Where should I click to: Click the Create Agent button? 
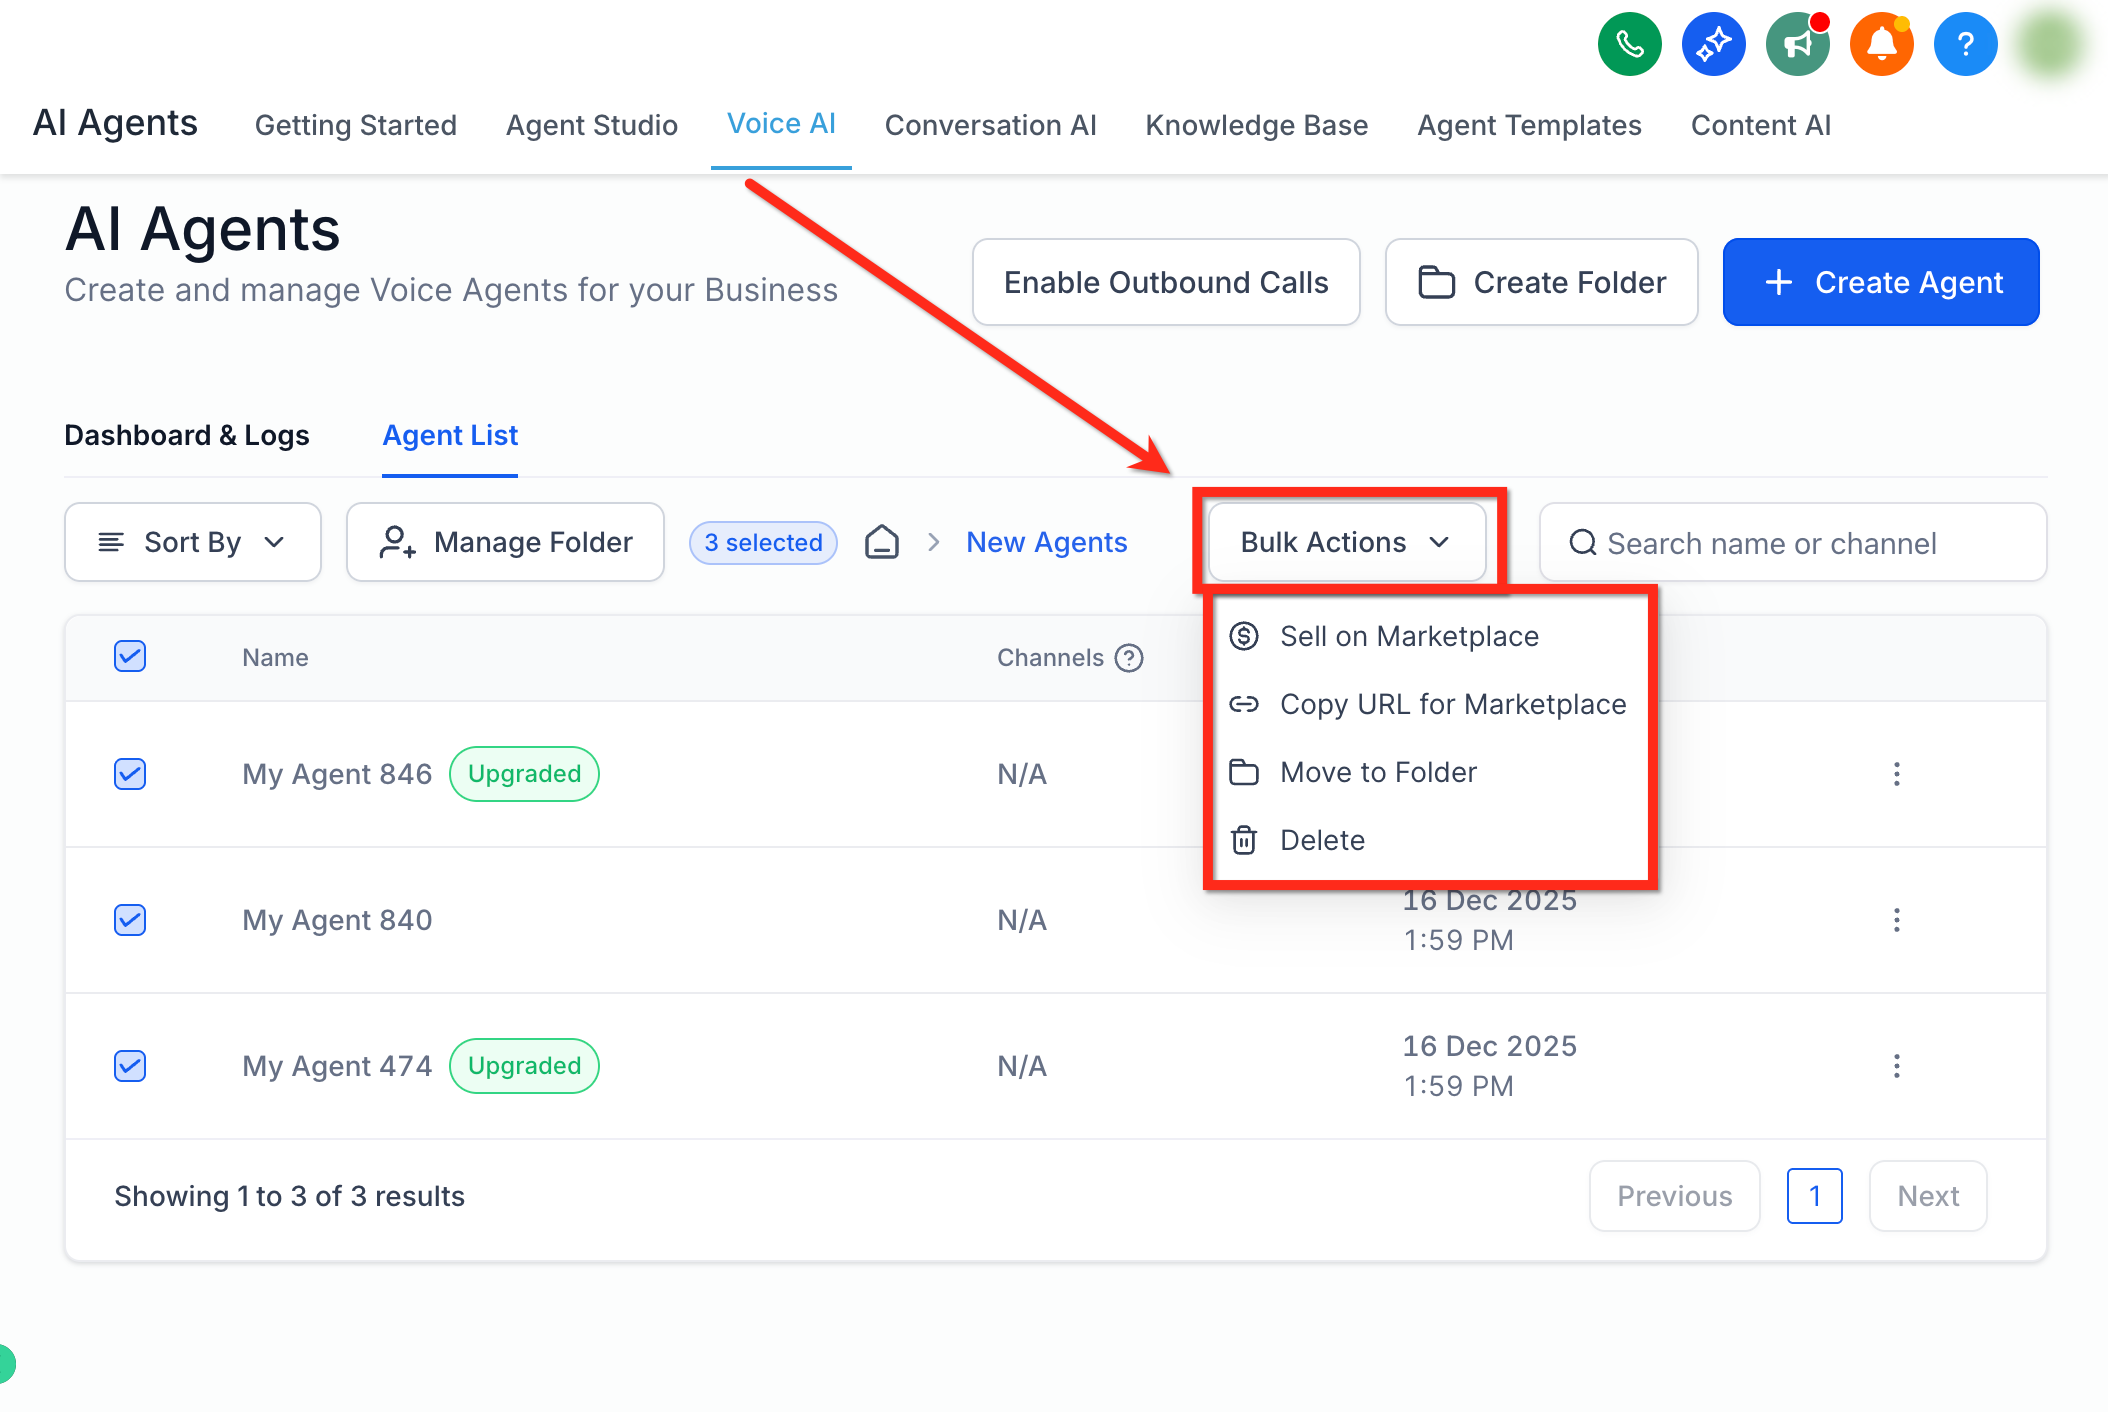(1881, 282)
